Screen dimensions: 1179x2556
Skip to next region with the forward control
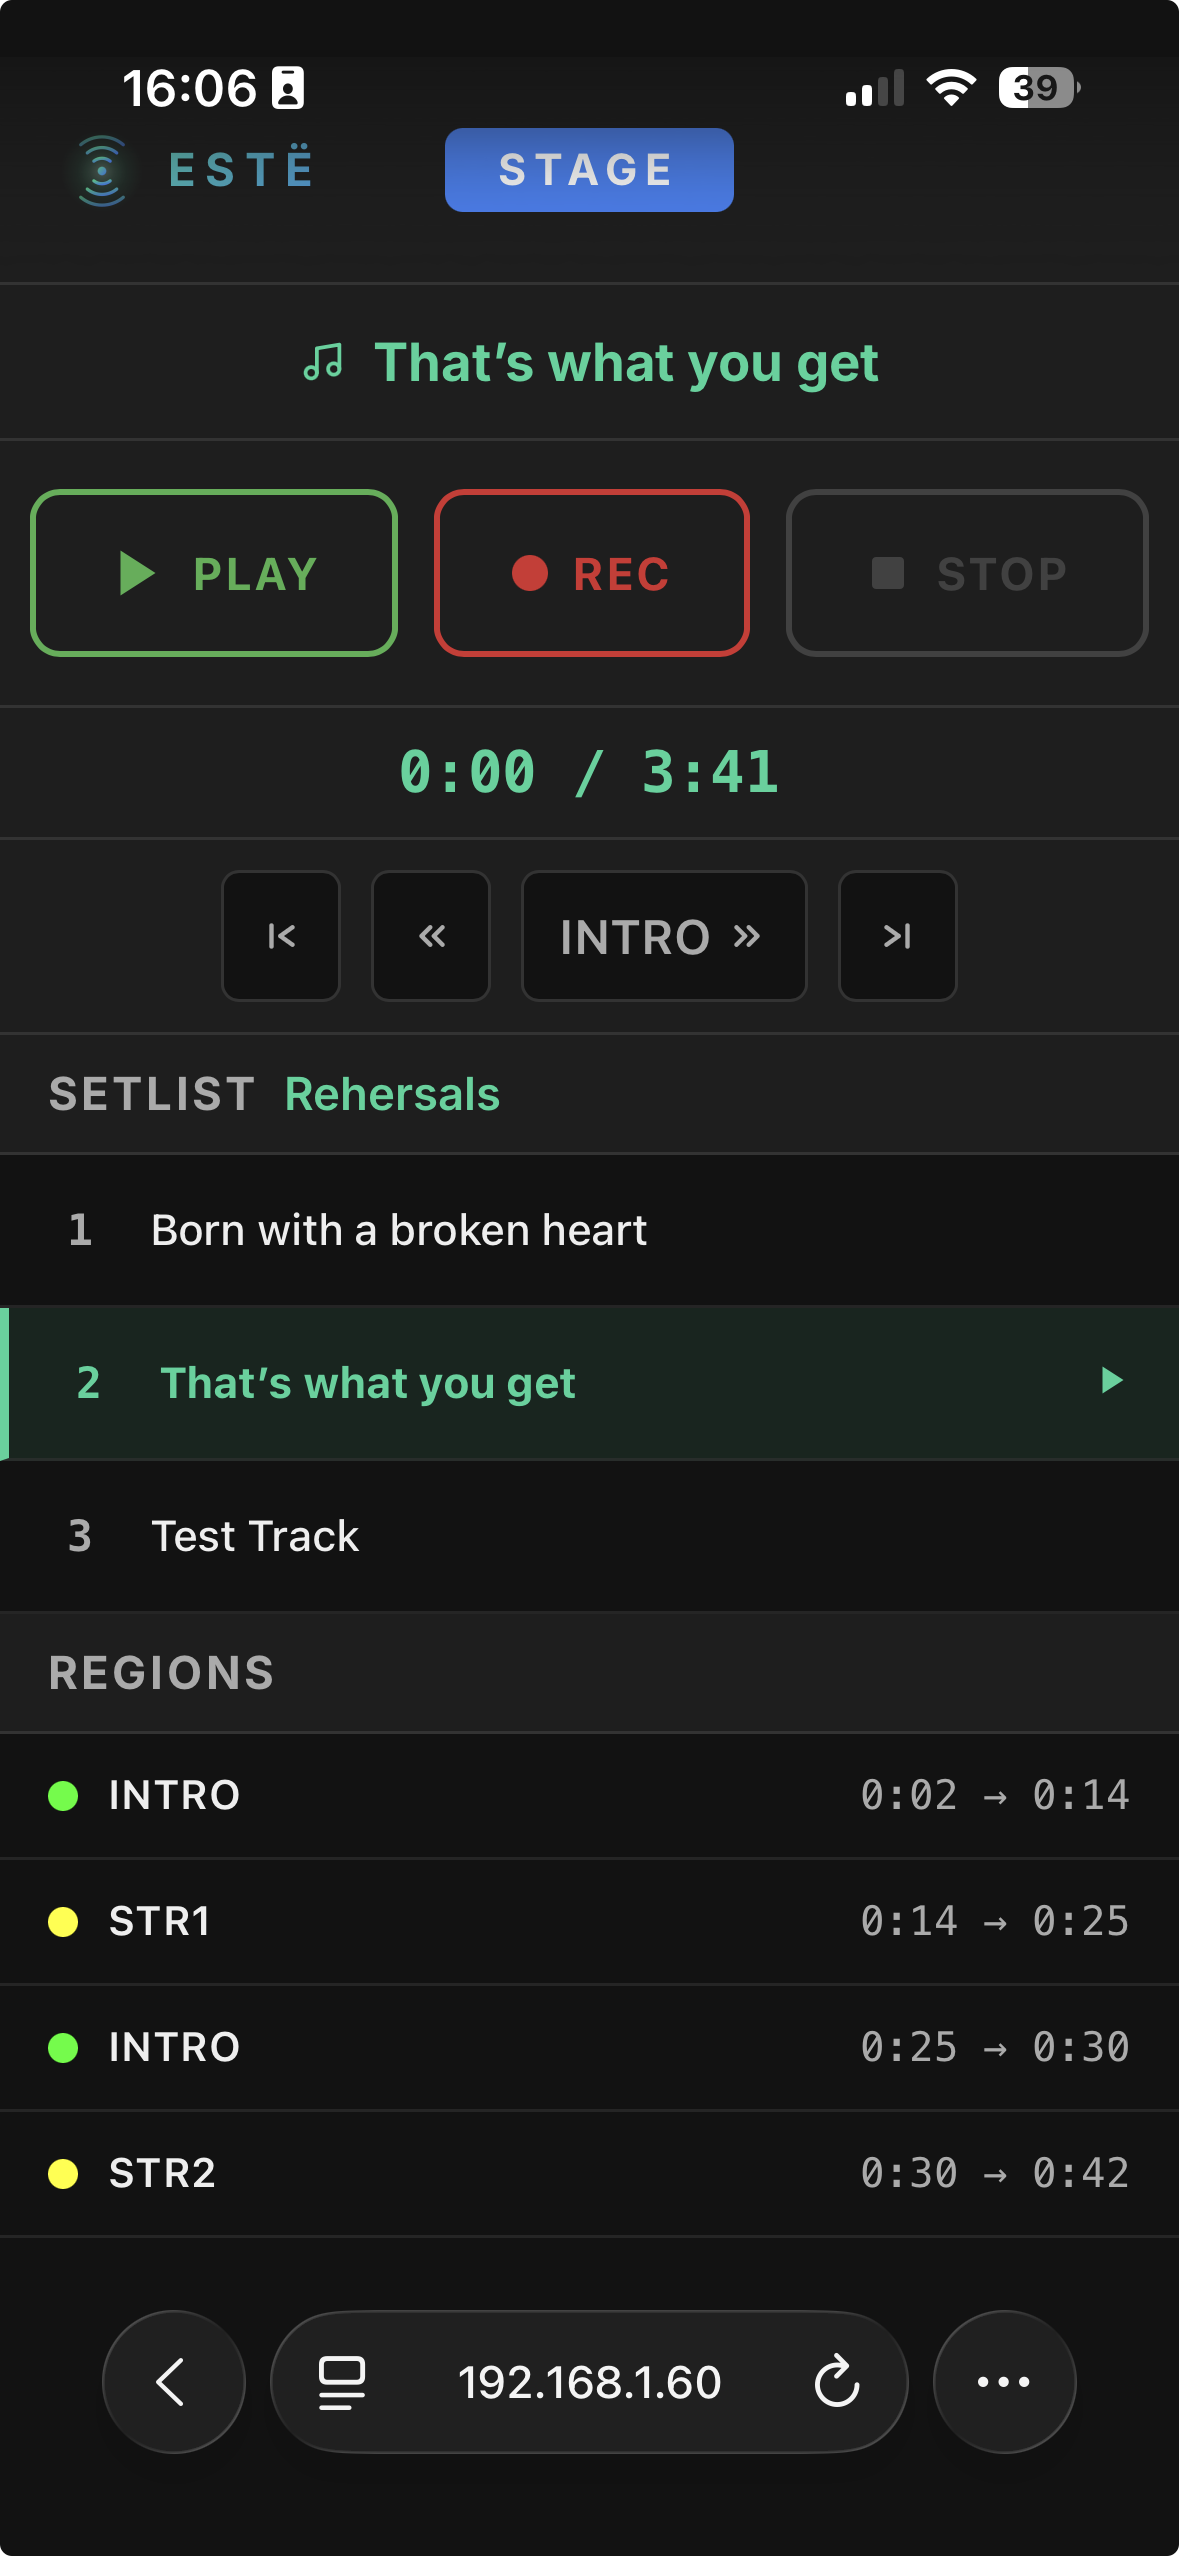click(x=896, y=936)
